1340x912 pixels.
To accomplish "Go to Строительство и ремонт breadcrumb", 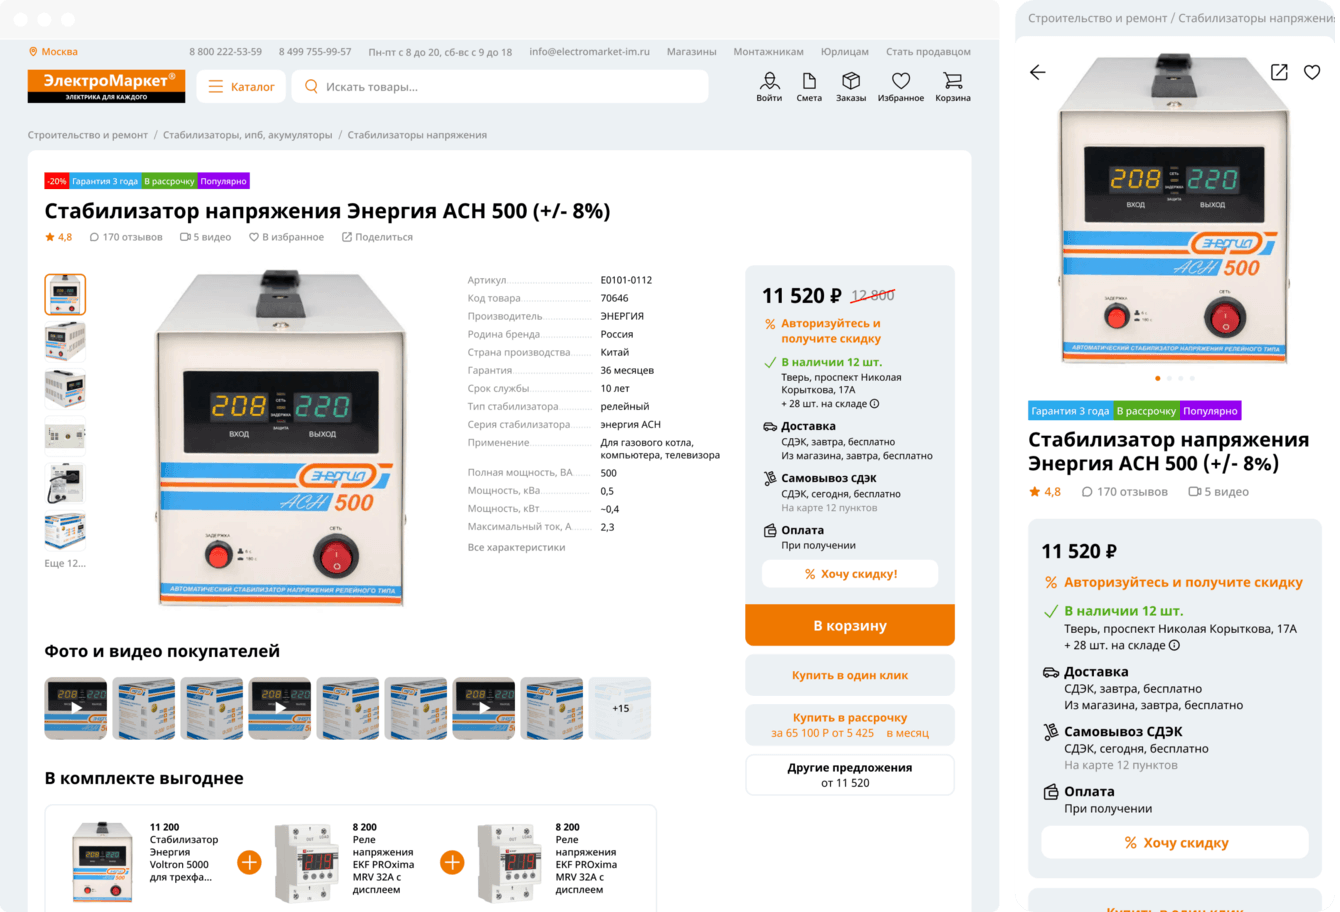I will (88, 135).
